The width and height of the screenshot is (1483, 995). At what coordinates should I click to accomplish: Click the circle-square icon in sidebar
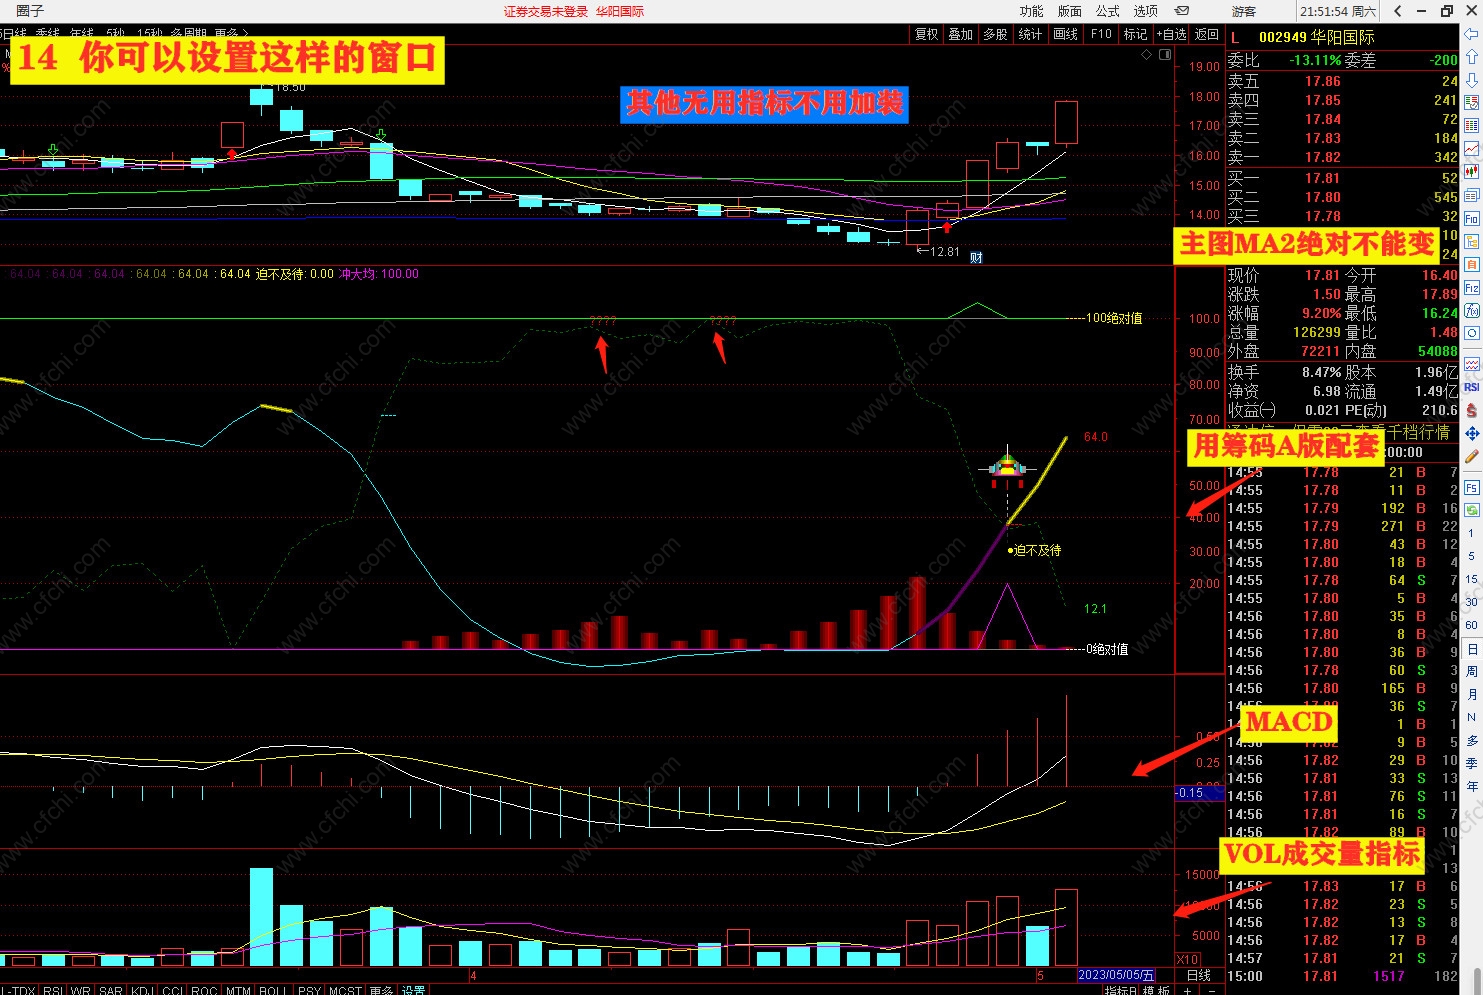(1472, 333)
